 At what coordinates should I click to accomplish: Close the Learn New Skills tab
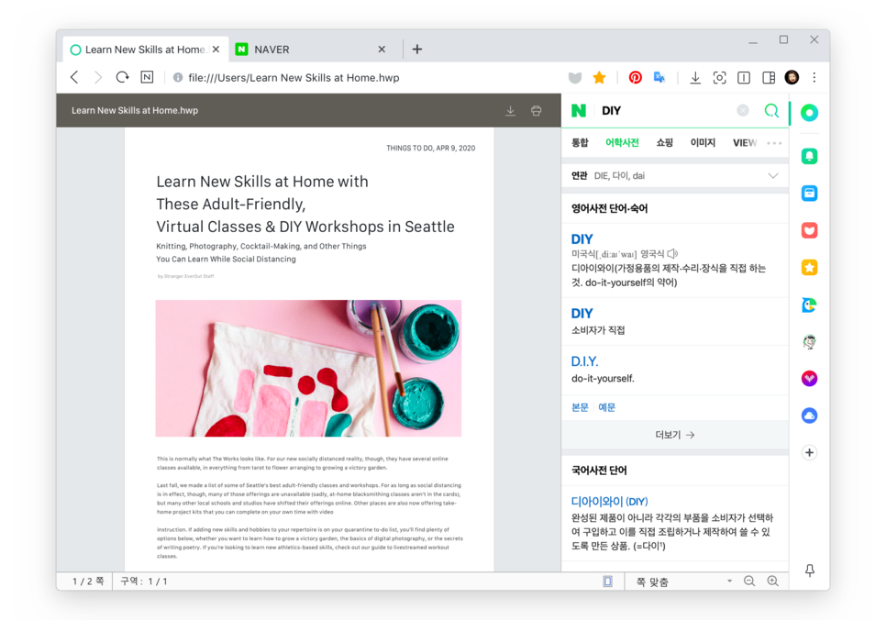(x=216, y=50)
